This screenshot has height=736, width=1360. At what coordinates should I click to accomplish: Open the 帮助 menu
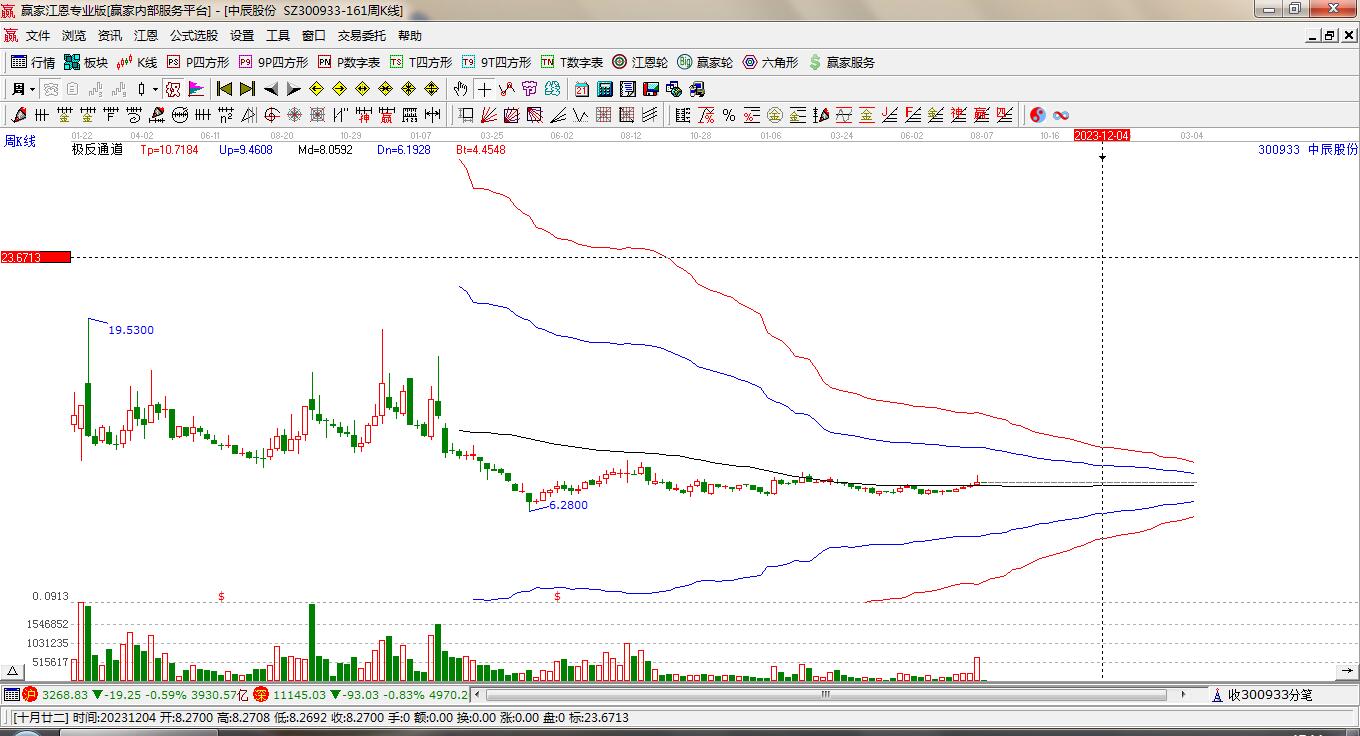point(410,36)
